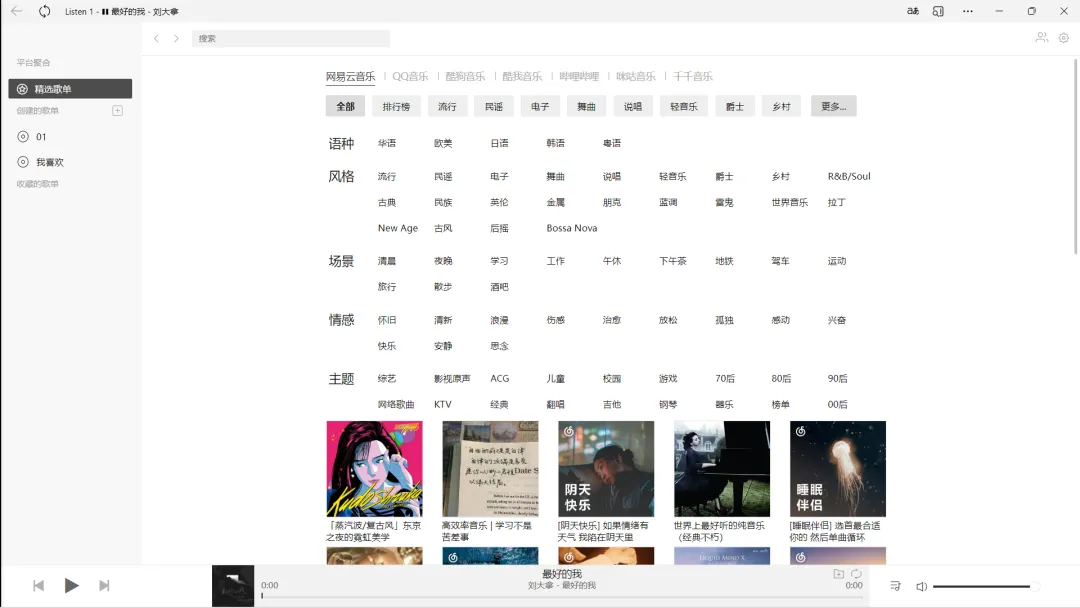The width and height of the screenshot is (1080, 608).
Task: Open the user account icon
Action: coord(1041,38)
